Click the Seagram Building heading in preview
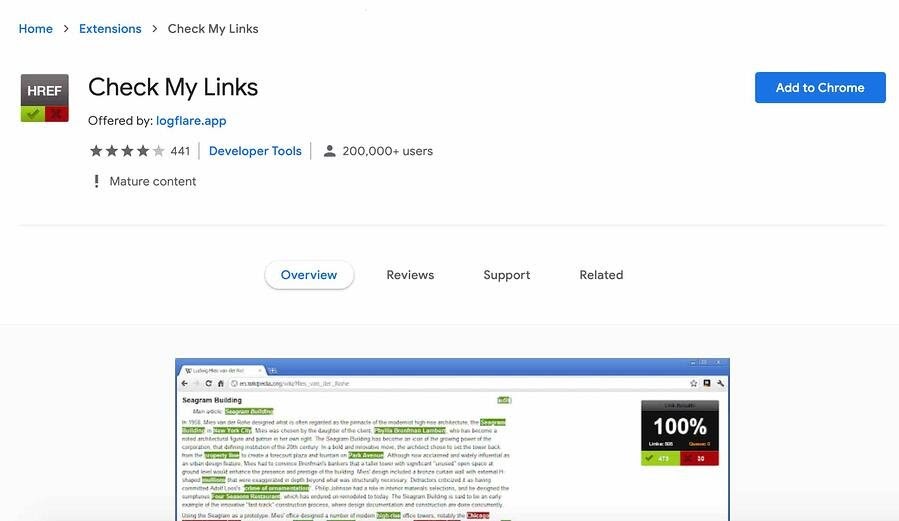This screenshot has width=899, height=521. click(212, 400)
